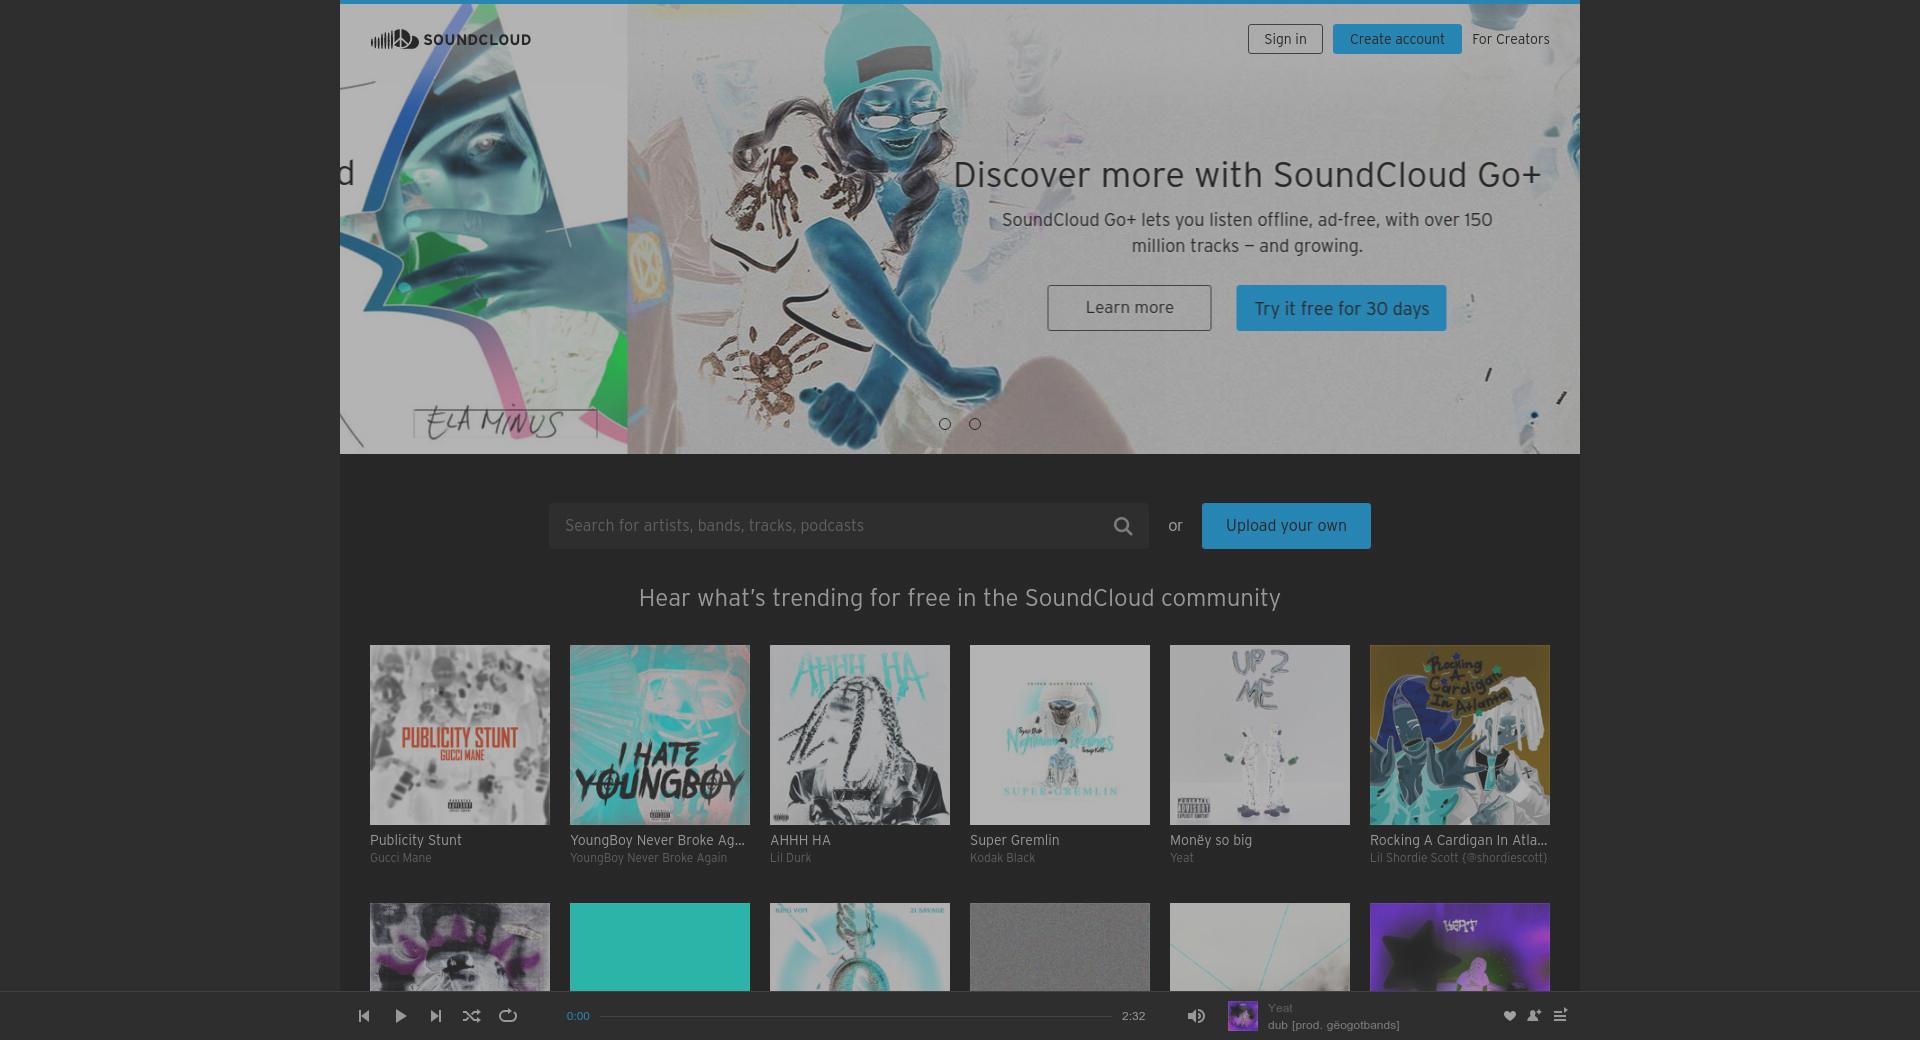Click the playback progress bar
The height and width of the screenshot is (1040, 1920).
coord(856,1016)
